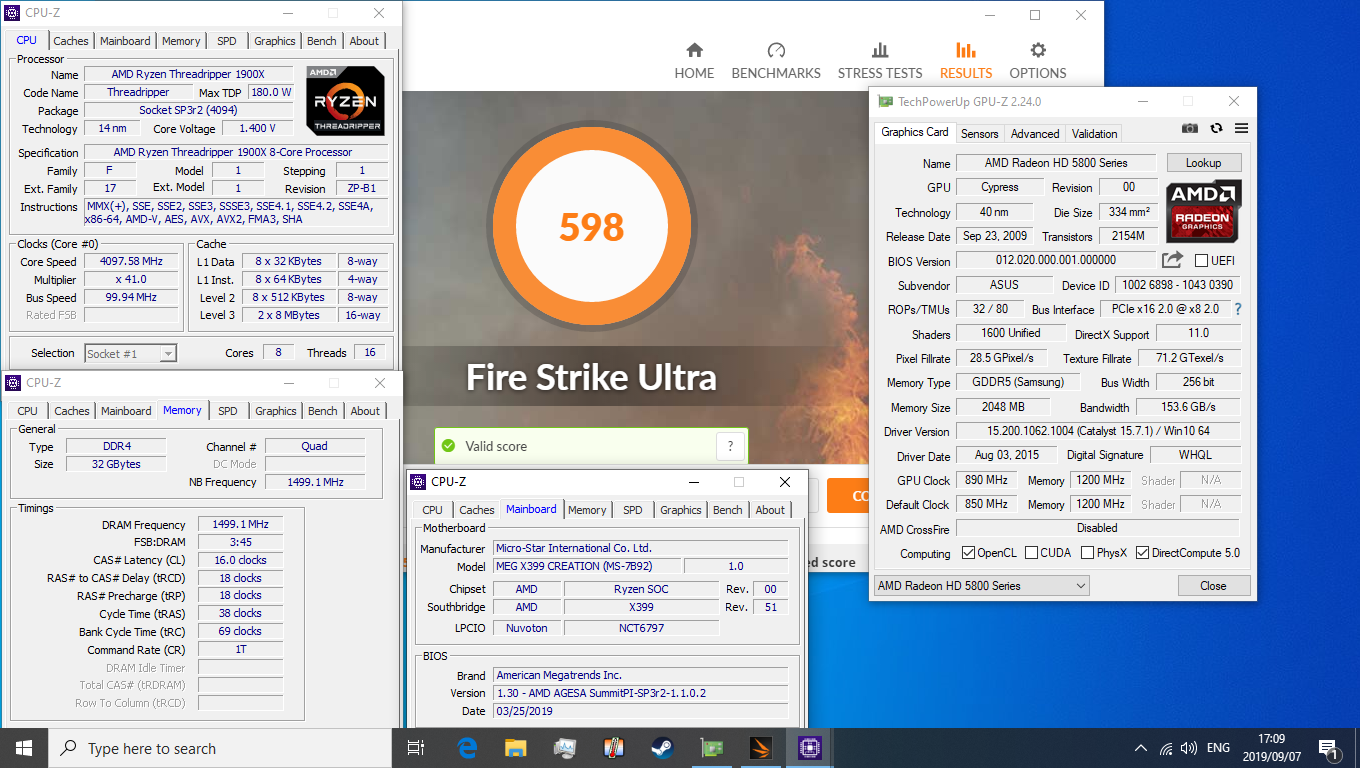This screenshot has height=768, width=1360.
Task: Open the Validation tab in GPU-Z
Action: click(x=1095, y=133)
